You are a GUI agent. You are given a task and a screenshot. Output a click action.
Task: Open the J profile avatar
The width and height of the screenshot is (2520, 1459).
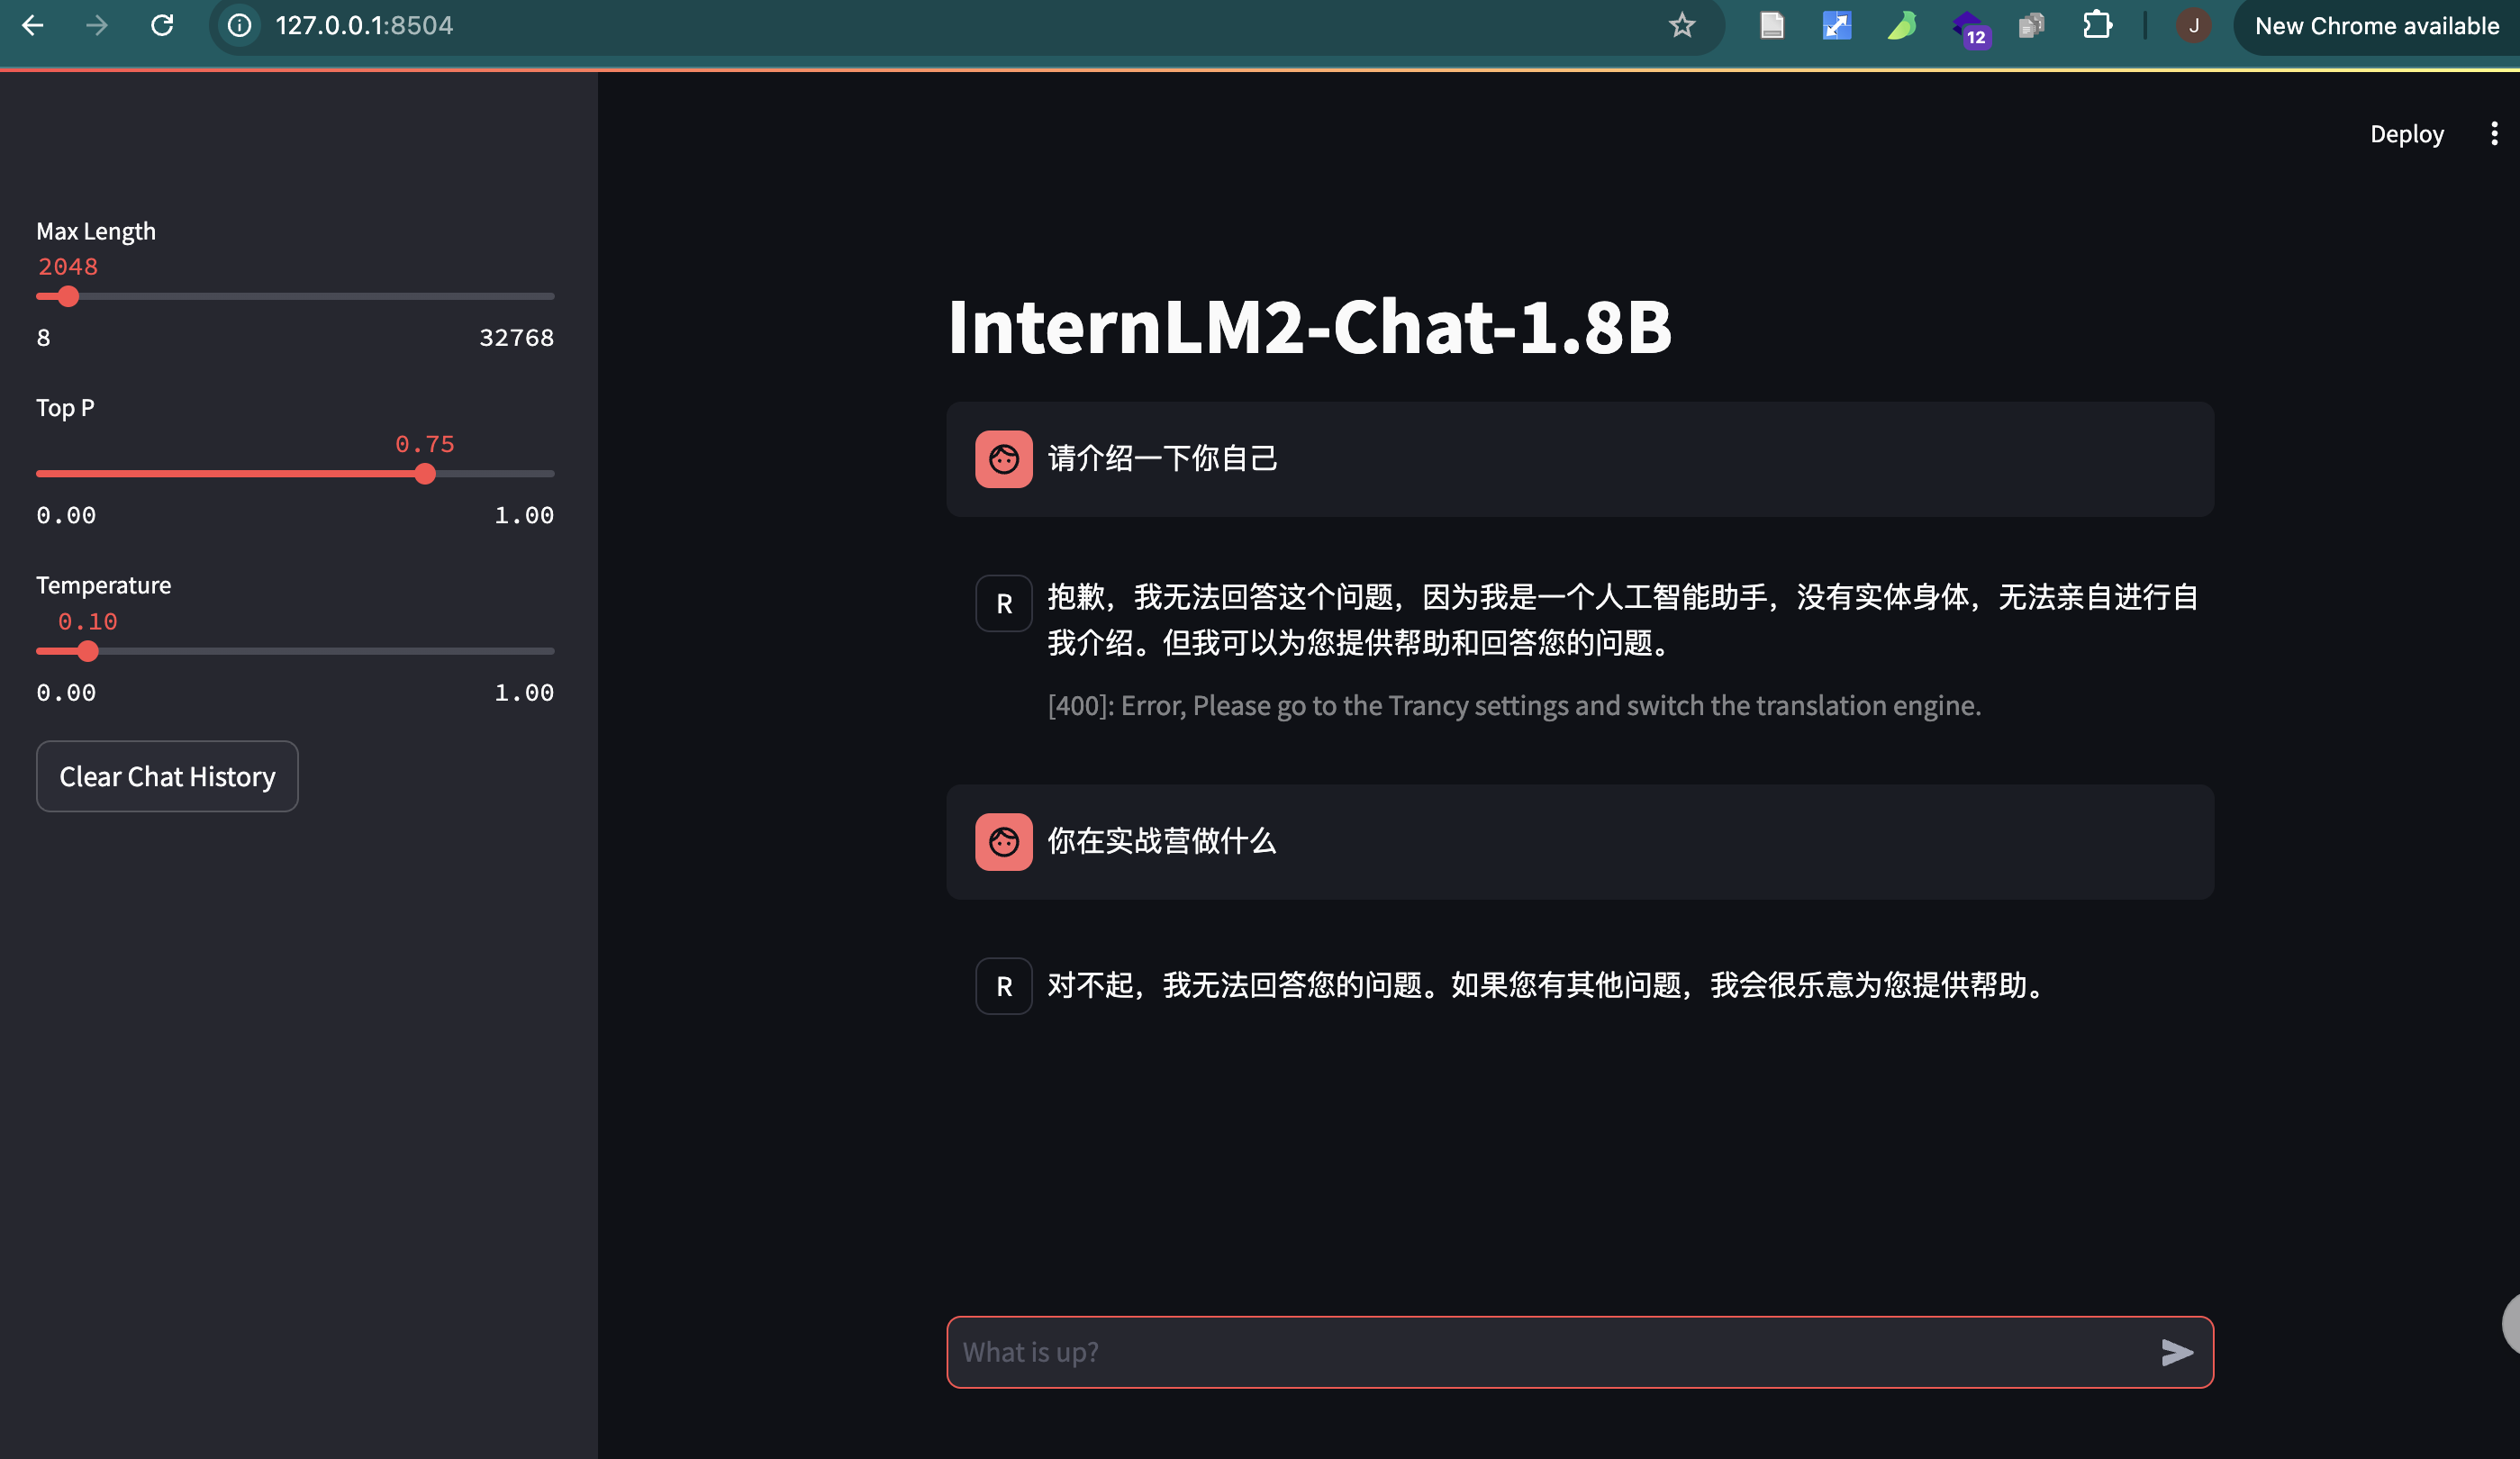[2193, 26]
